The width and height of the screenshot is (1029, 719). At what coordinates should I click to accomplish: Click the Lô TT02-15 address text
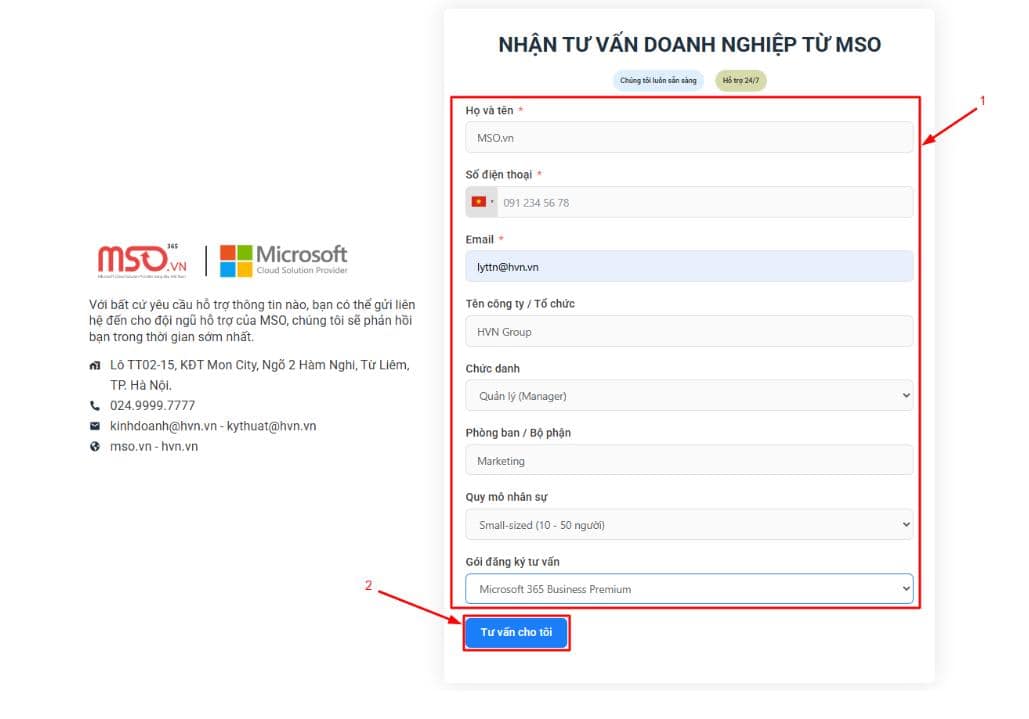tap(260, 375)
